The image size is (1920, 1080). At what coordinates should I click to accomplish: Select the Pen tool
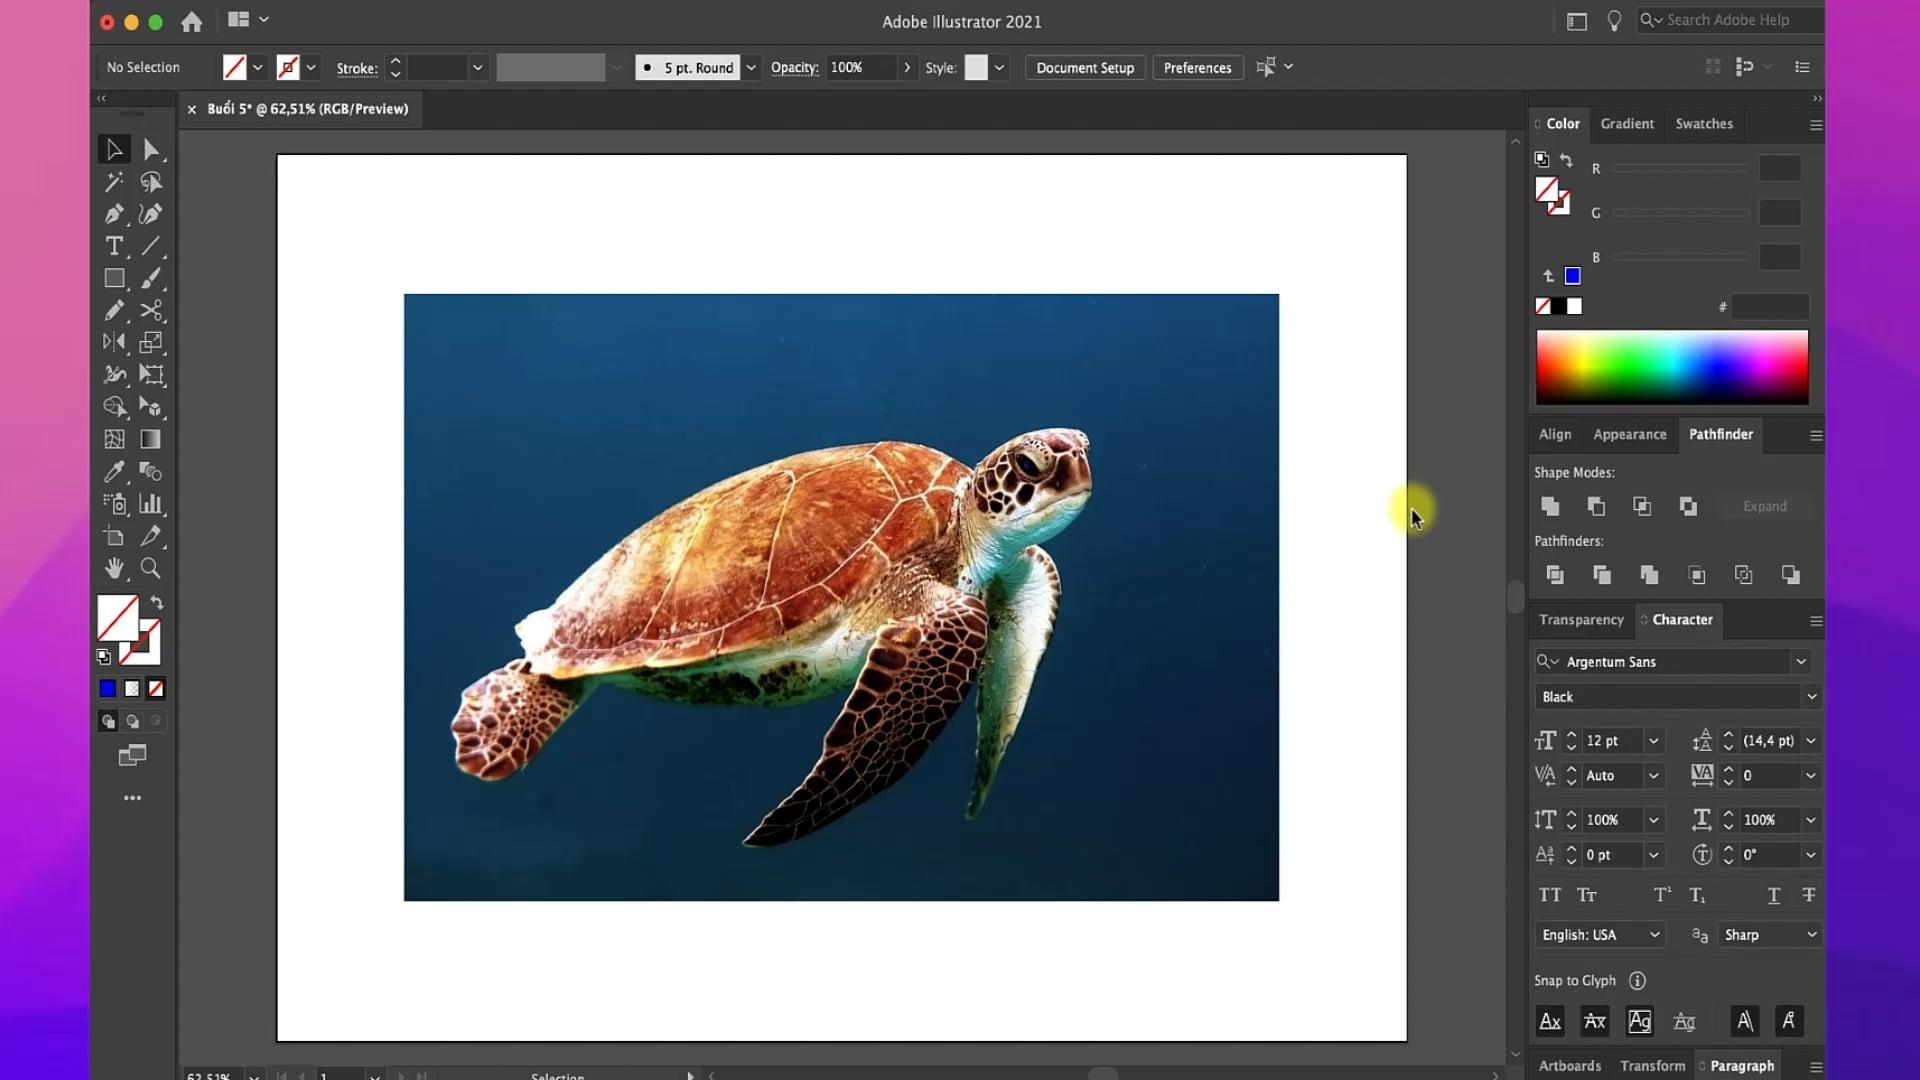[x=114, y=214]
